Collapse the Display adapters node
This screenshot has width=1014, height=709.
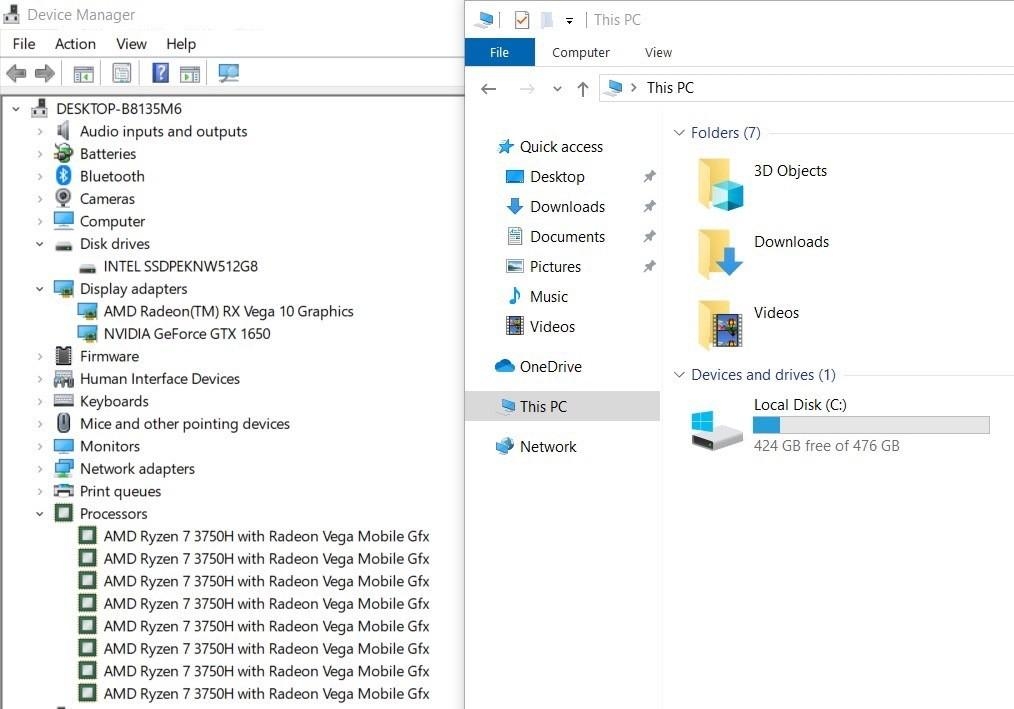pos(40,289)
